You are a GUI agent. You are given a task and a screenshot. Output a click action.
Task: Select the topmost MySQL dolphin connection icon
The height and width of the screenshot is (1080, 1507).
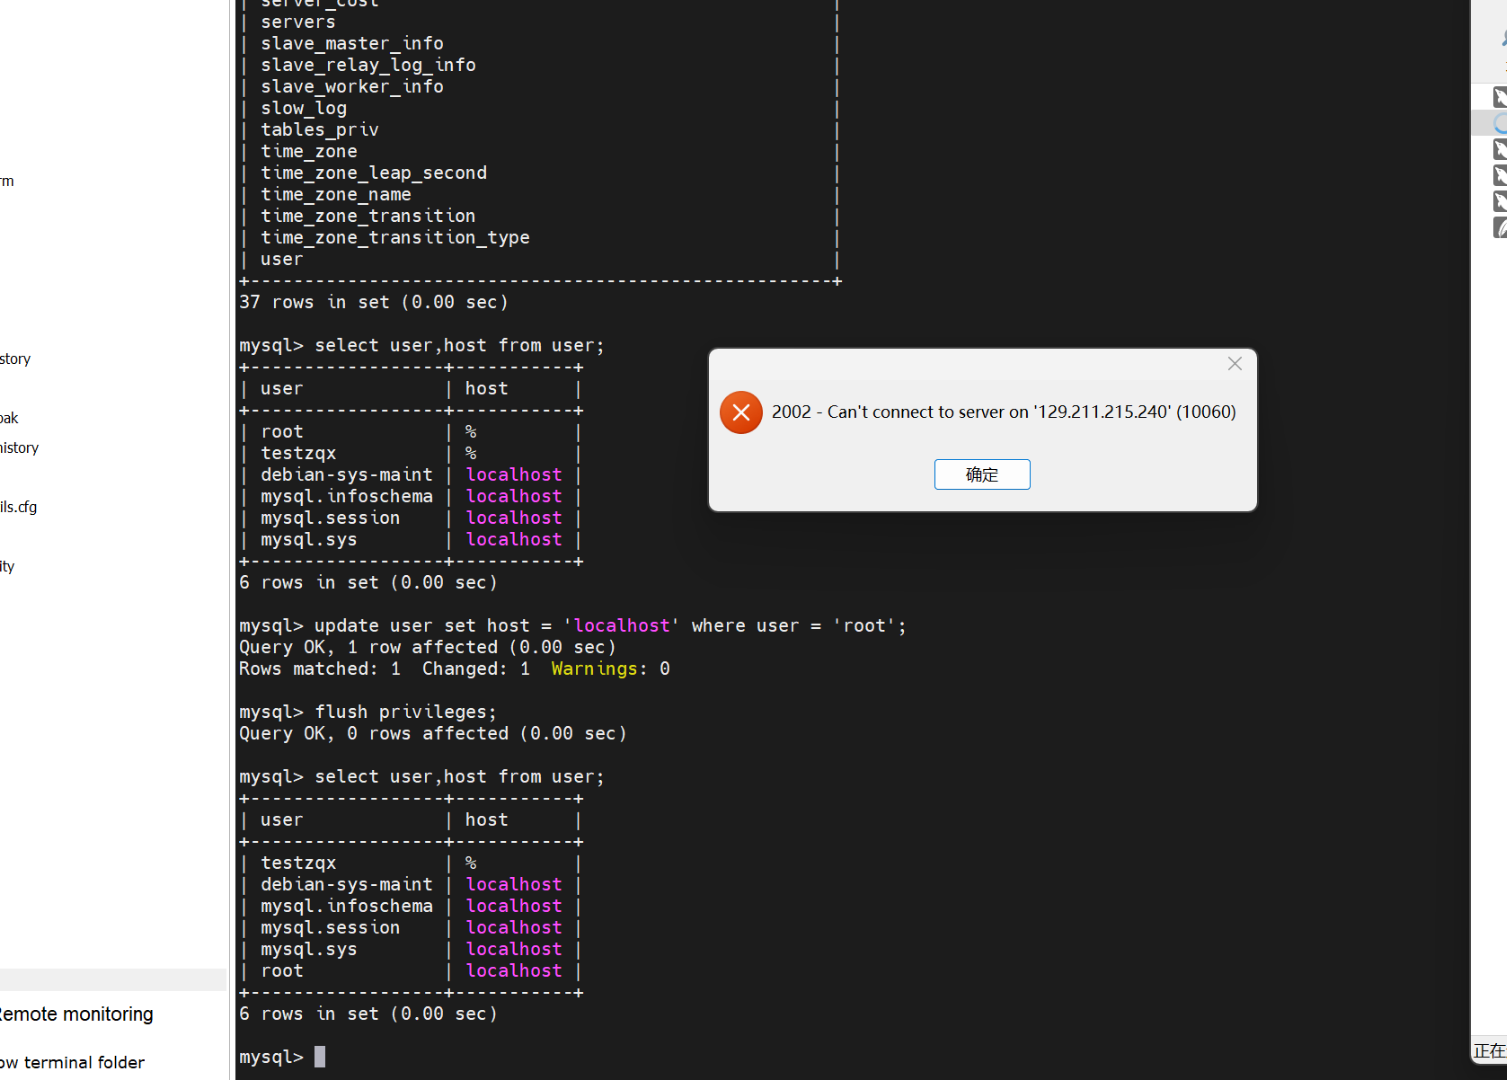1499,97
